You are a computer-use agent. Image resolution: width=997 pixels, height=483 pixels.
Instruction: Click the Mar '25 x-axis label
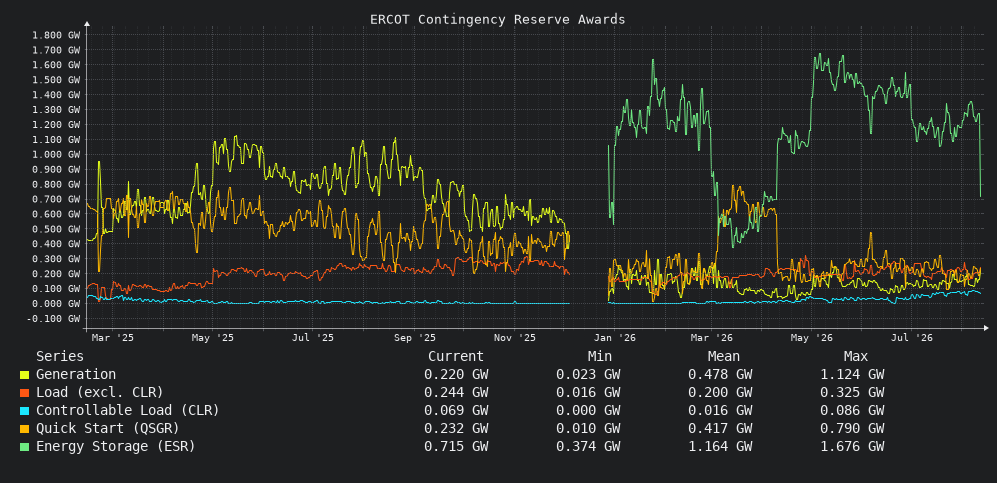tap(113, 338)
